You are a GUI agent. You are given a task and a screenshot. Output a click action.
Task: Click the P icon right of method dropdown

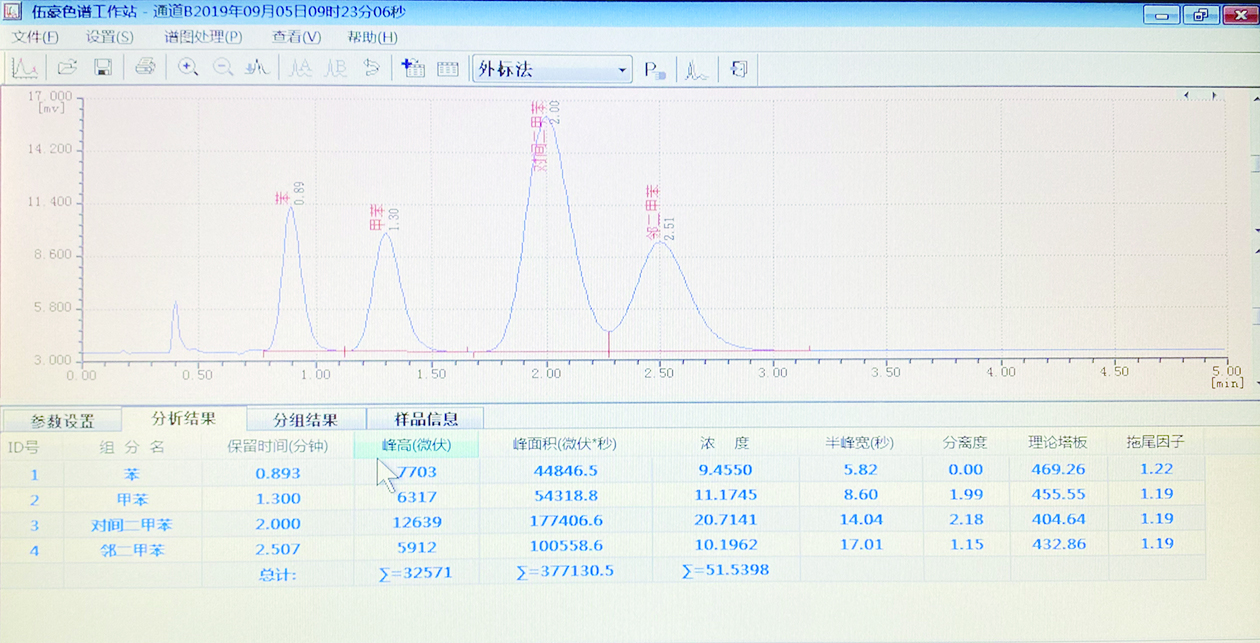click(x=655, y=70)
